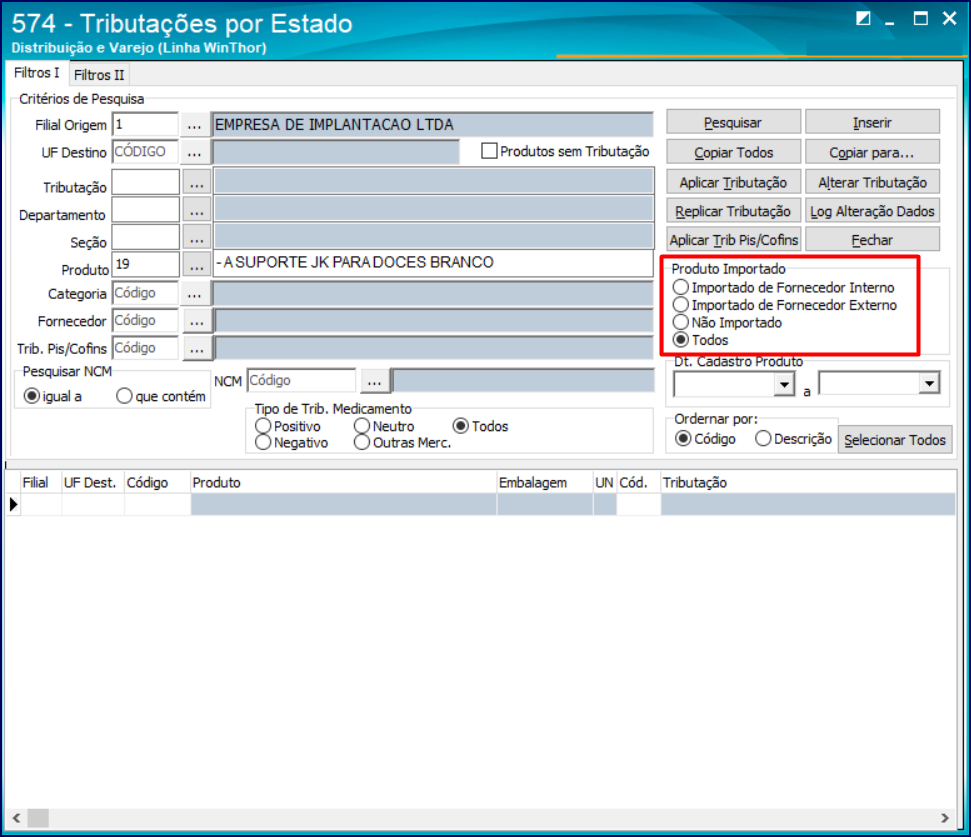Open Departamento lookup ellipsis button
Screen dimensions: 971x837
pyautogui.click(x=197, y=211)
